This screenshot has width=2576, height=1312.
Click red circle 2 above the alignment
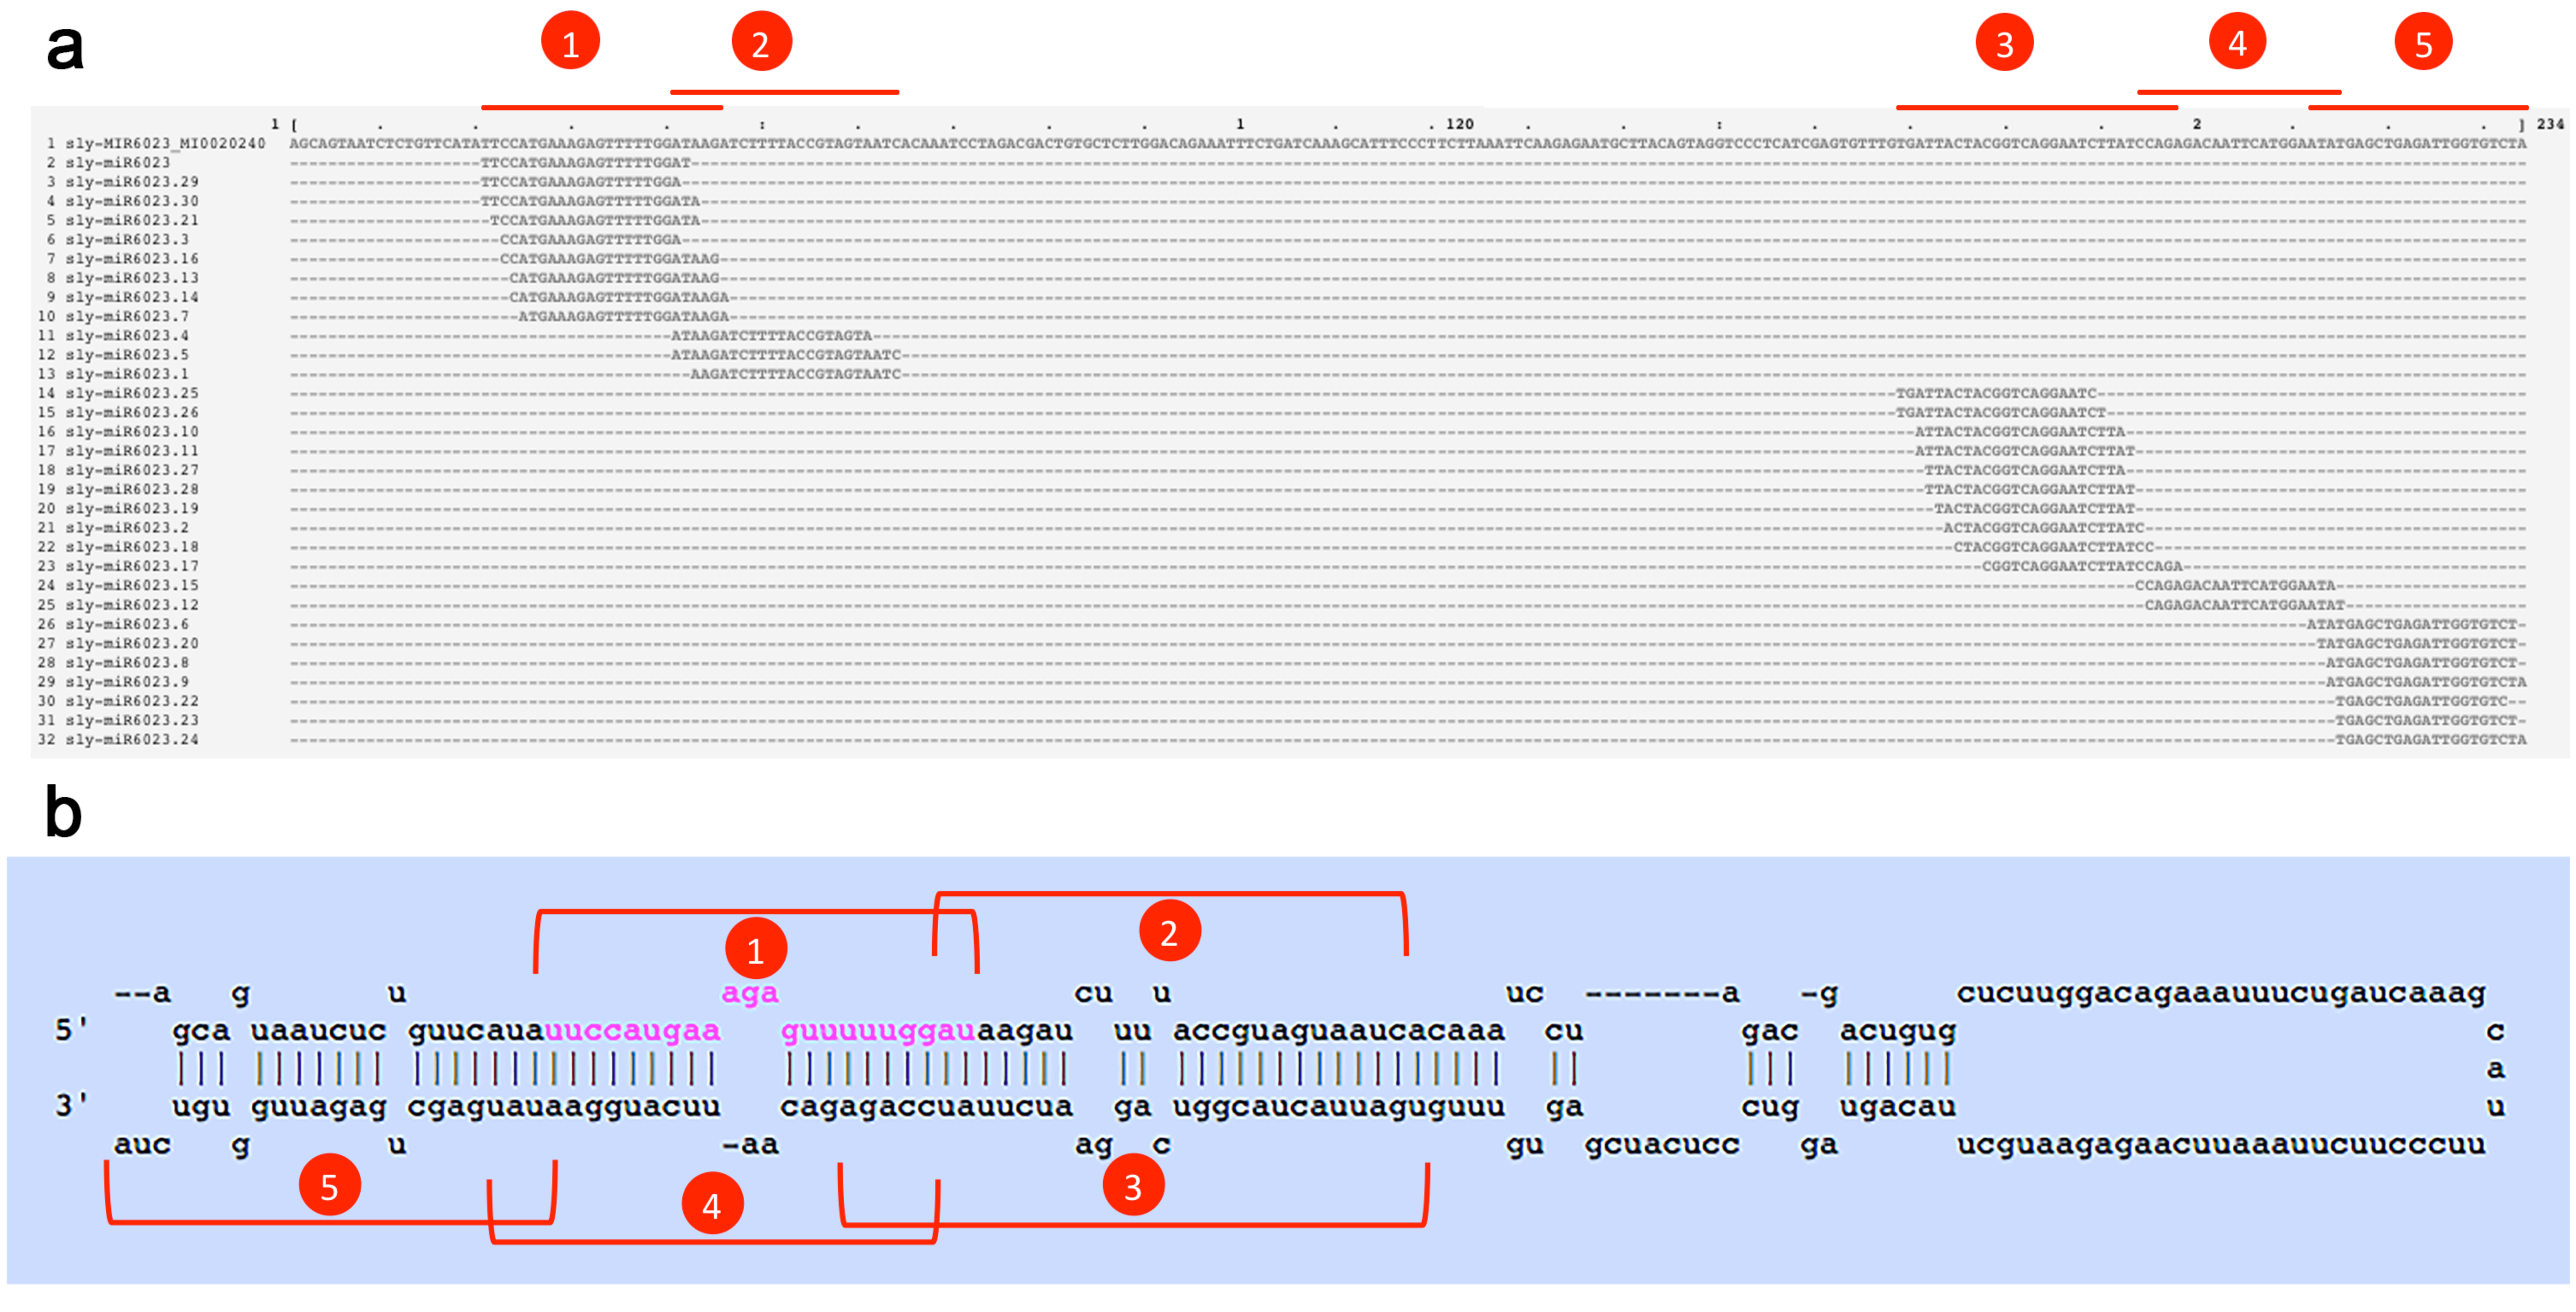761,42
